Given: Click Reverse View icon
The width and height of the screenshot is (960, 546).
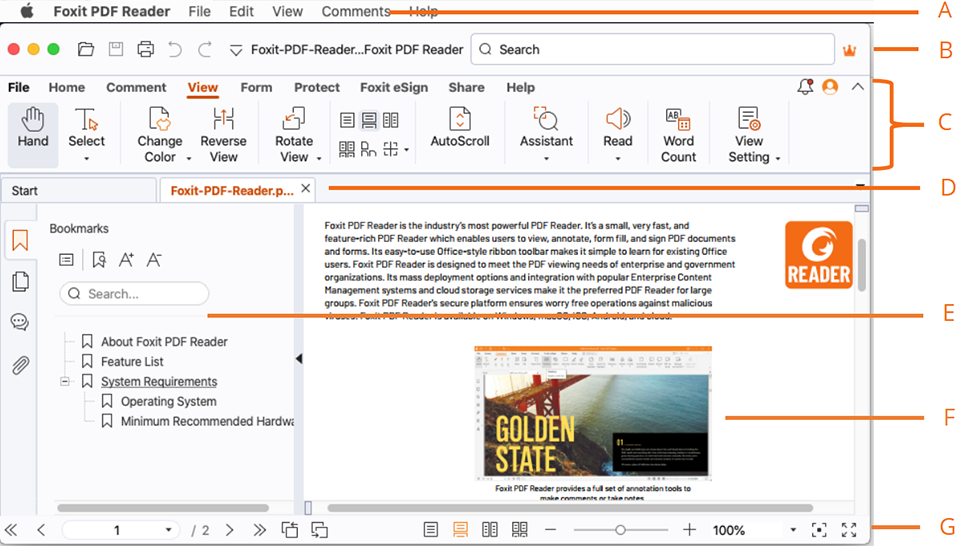Looking at the screenshot, I should [223, 119].
